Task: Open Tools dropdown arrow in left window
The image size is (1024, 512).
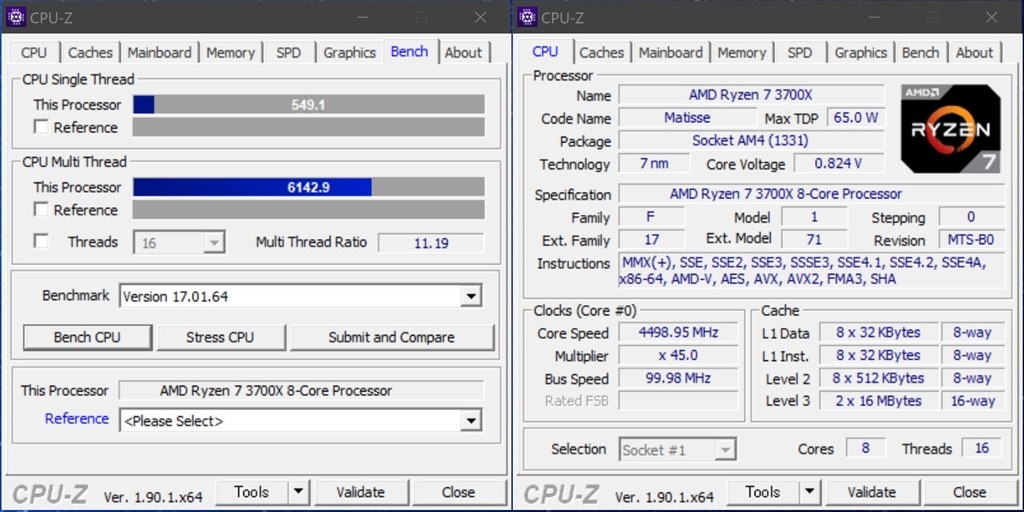Action: (298, 492)
